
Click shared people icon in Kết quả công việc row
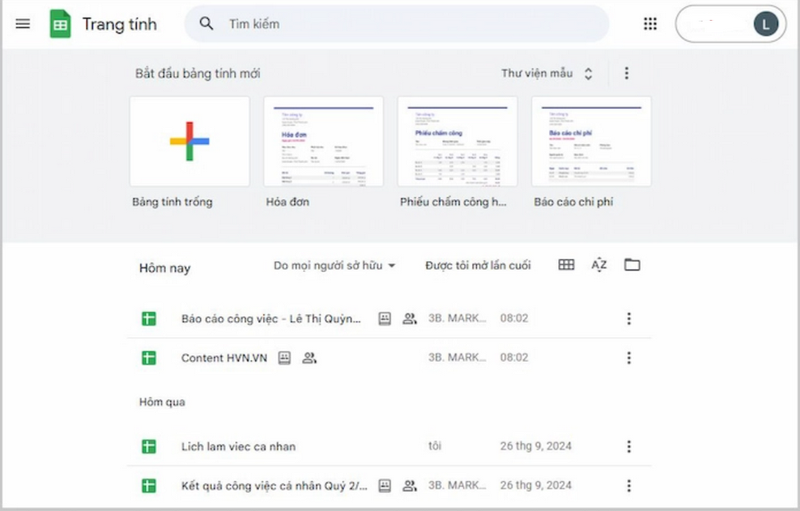pos(410,486)
